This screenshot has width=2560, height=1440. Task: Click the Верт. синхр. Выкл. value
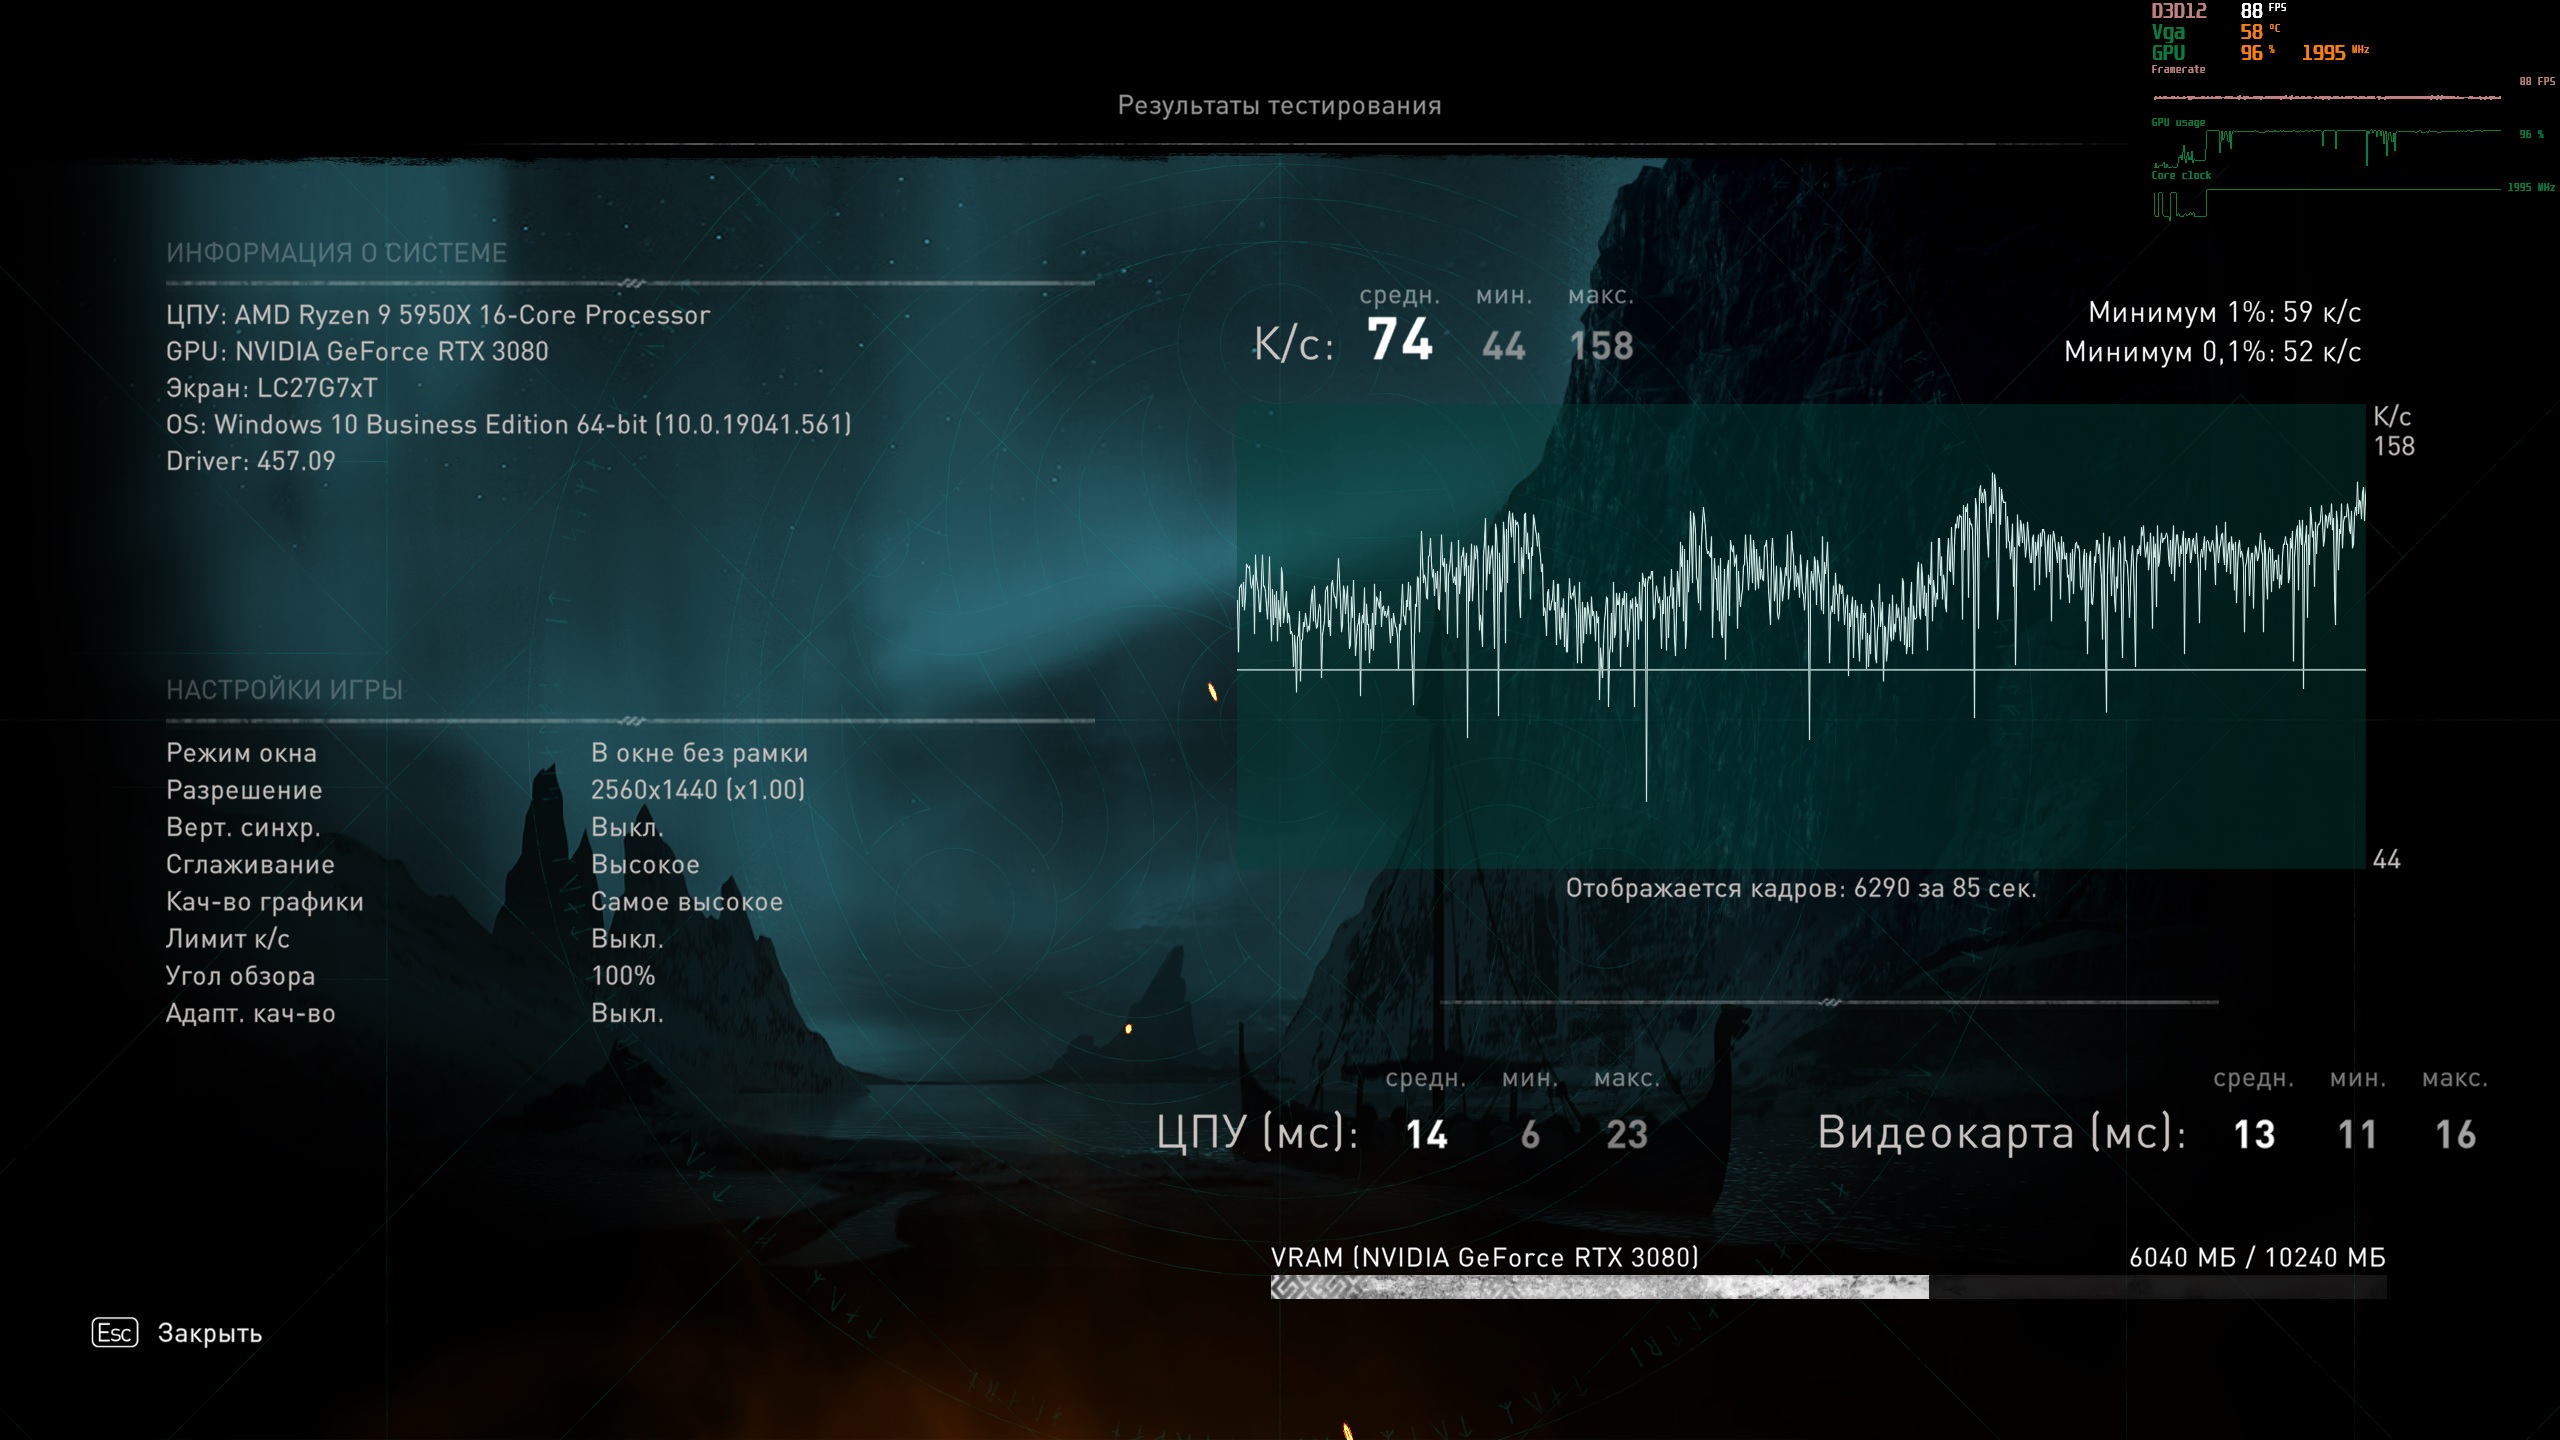pyautogui.click(x=627, y=828)
